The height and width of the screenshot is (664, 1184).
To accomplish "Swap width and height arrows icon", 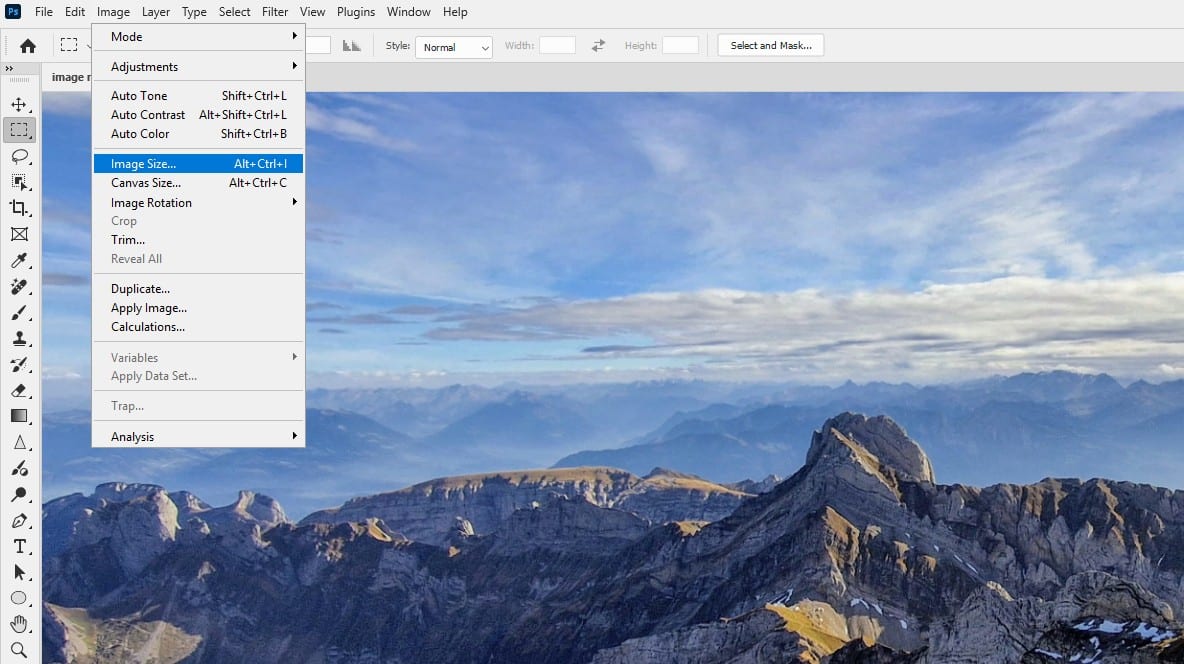I will point(598,46).
